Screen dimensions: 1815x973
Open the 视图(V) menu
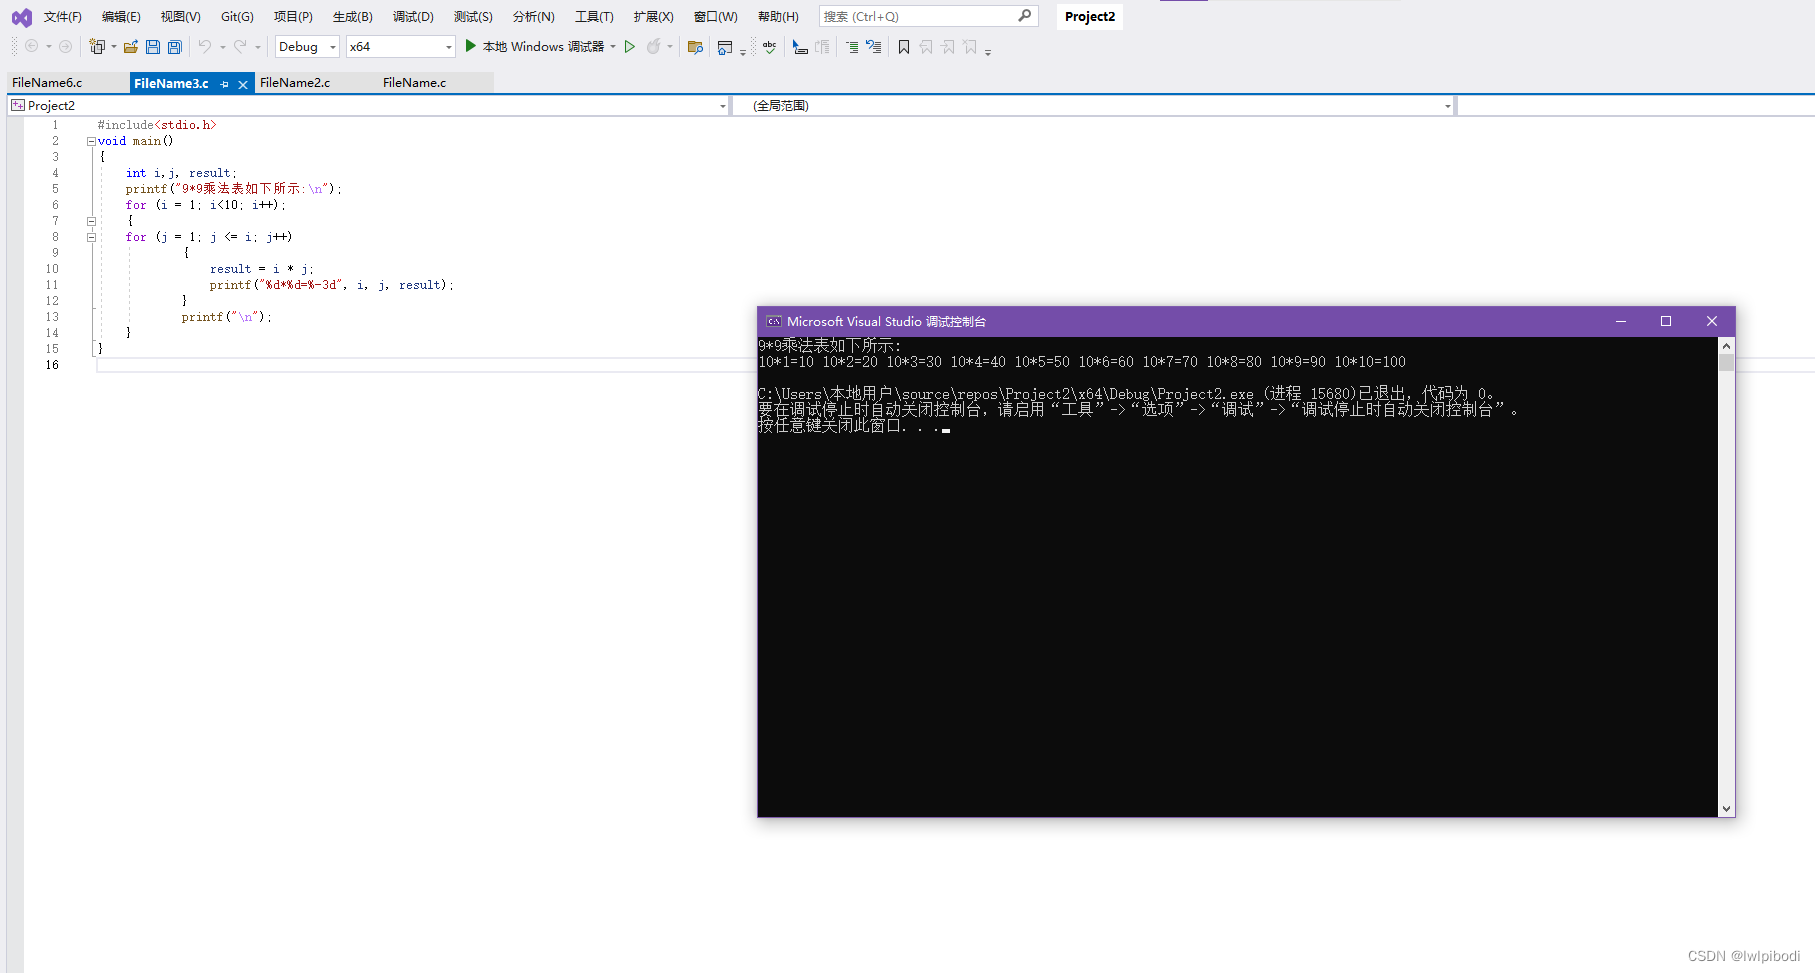coord(181,17)
